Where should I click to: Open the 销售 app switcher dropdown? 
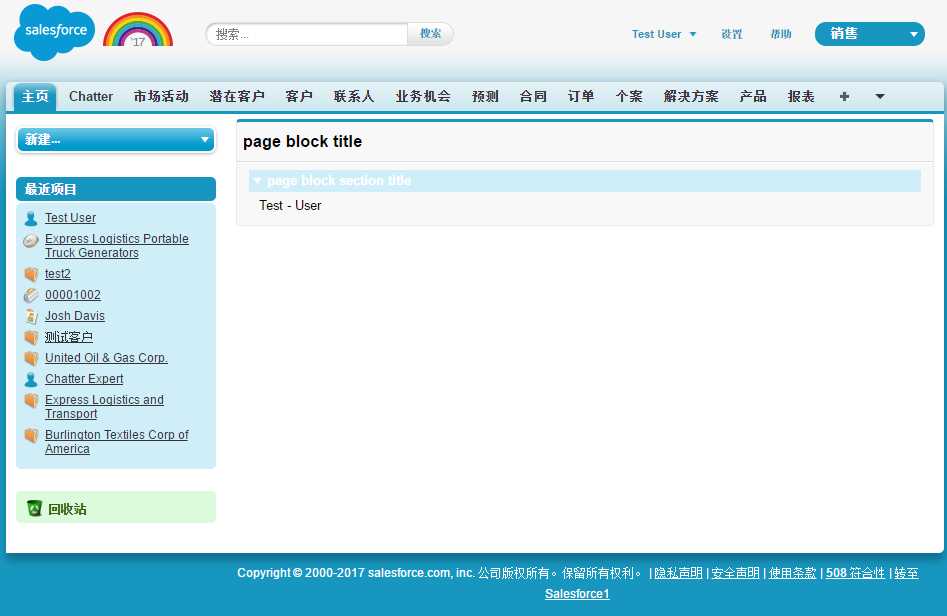[x=870, y=34]
